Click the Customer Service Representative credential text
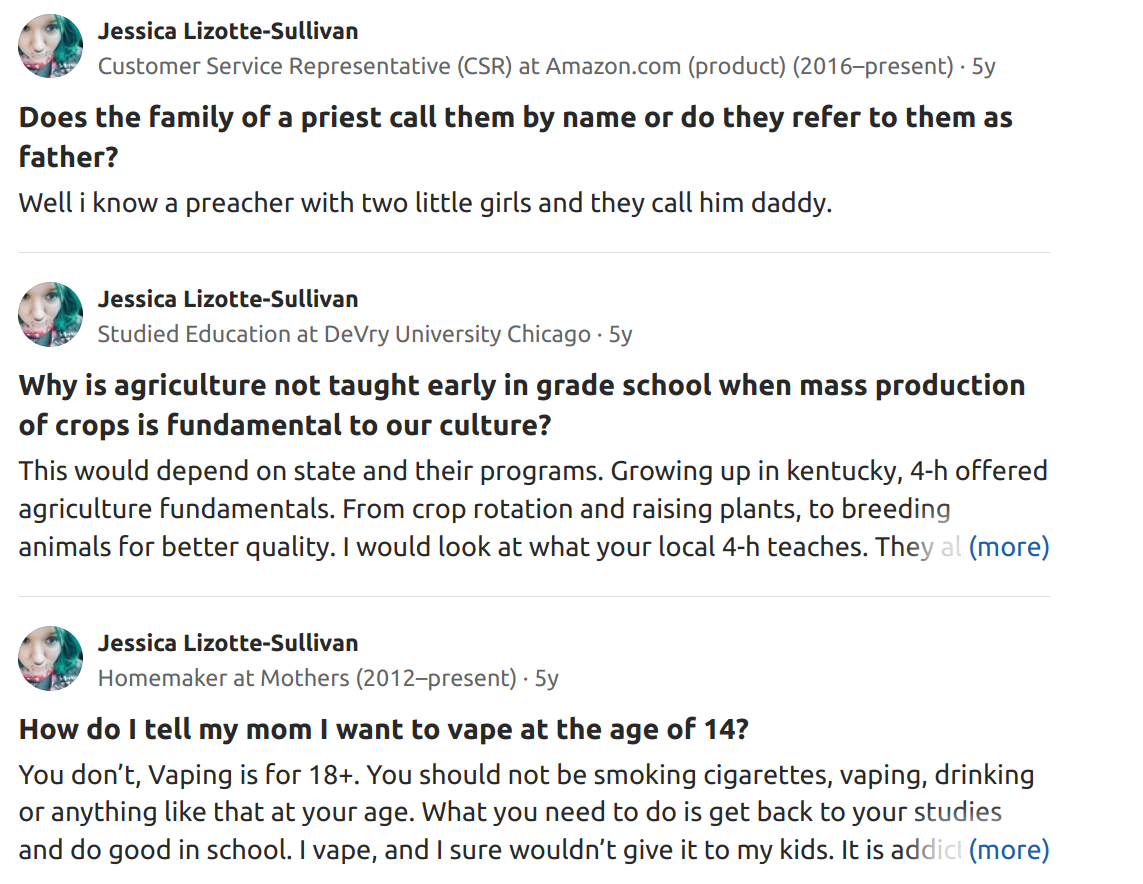The width and height of the screenshot is (1143, 884). click(x=525, y=66)
